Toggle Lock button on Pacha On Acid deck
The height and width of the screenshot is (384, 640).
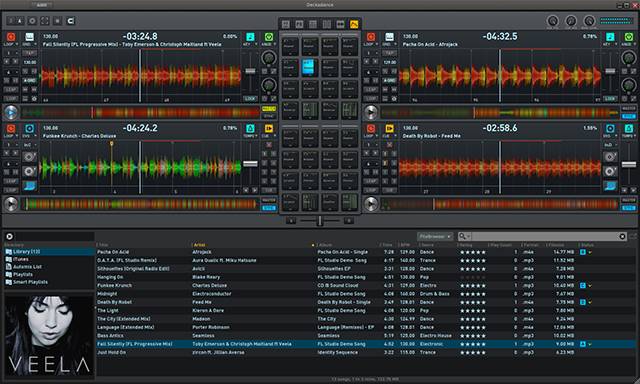(610, 99)
